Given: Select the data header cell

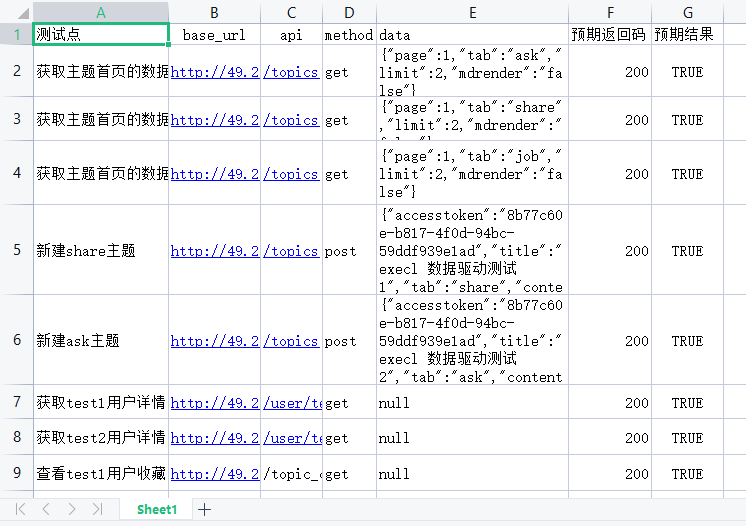Looking at the screenshot, I should pyautogui.click(x=472, y=34).
